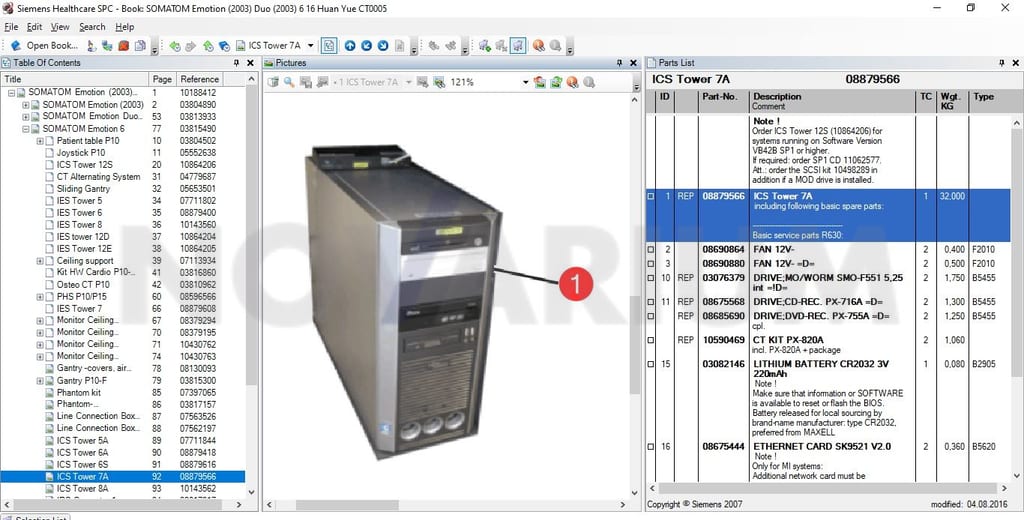Image resolution: width=1024 pixels, height=520 pixels.
Task: Check the box for DRIVE;MO/WORM SMO-F551 row
Action: (650, 278)
